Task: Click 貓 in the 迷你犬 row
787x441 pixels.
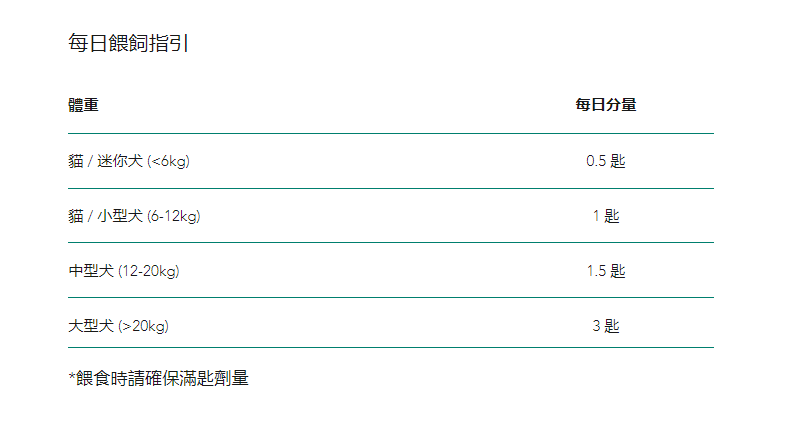Action: click(76, 161)
